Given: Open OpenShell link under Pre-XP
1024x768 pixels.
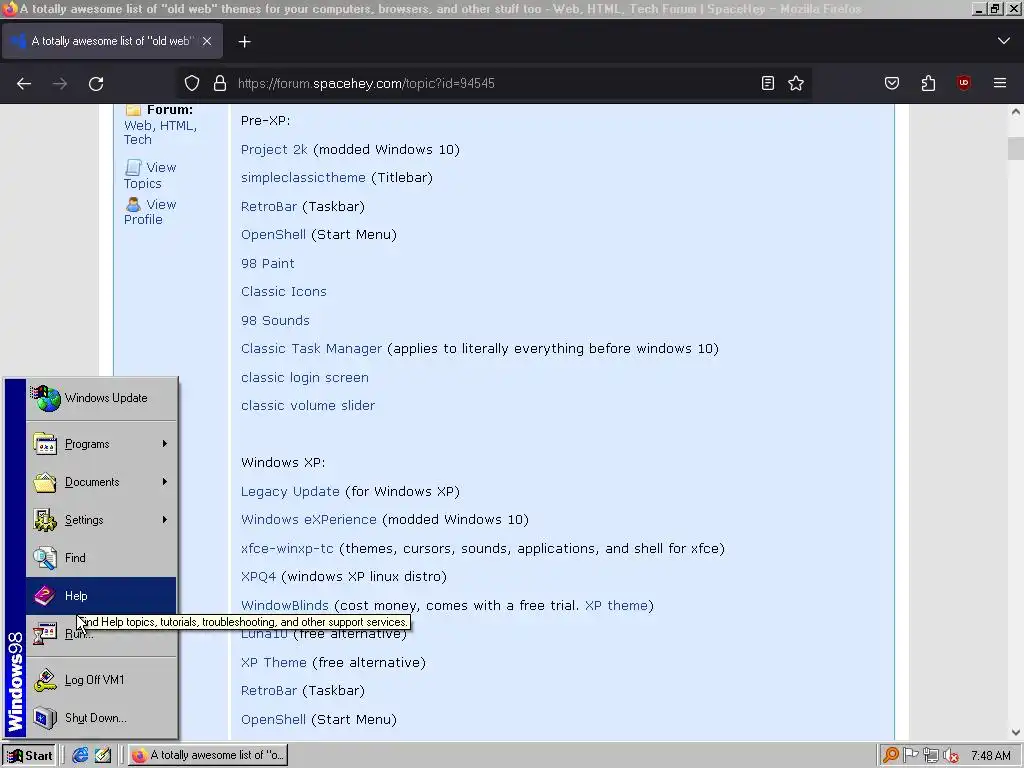Looking at the screenshot, I should [x=273, y=234].
